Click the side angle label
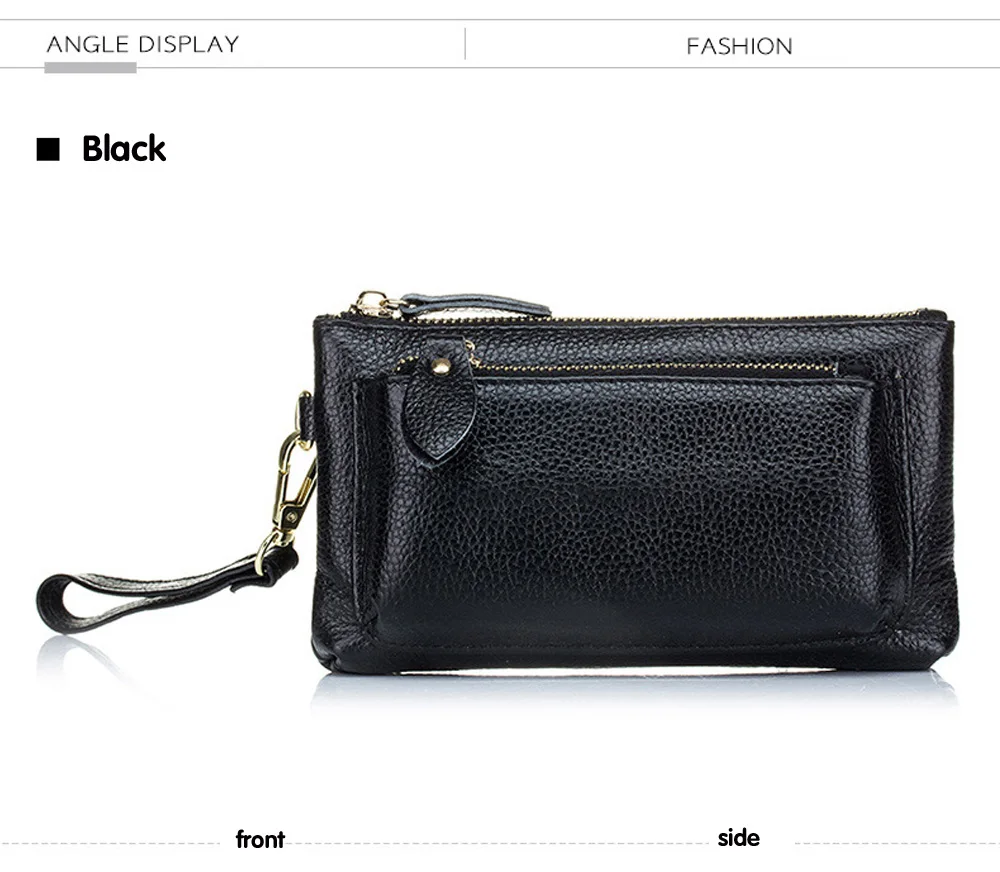1000x872 pixels. click(x=739, y=838)
